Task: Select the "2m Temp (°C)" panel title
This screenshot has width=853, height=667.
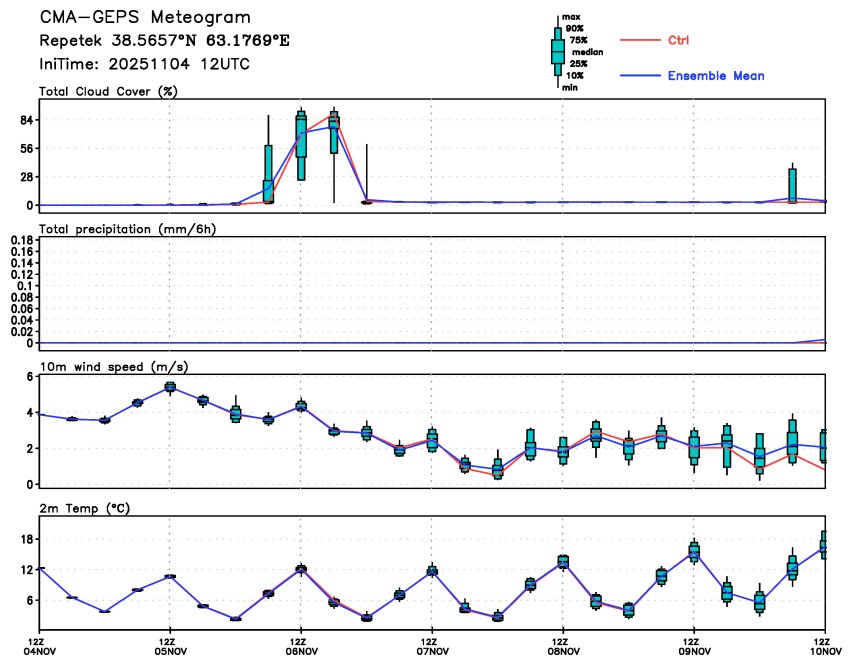Action: pyautogui.click(x=77, y=508)
